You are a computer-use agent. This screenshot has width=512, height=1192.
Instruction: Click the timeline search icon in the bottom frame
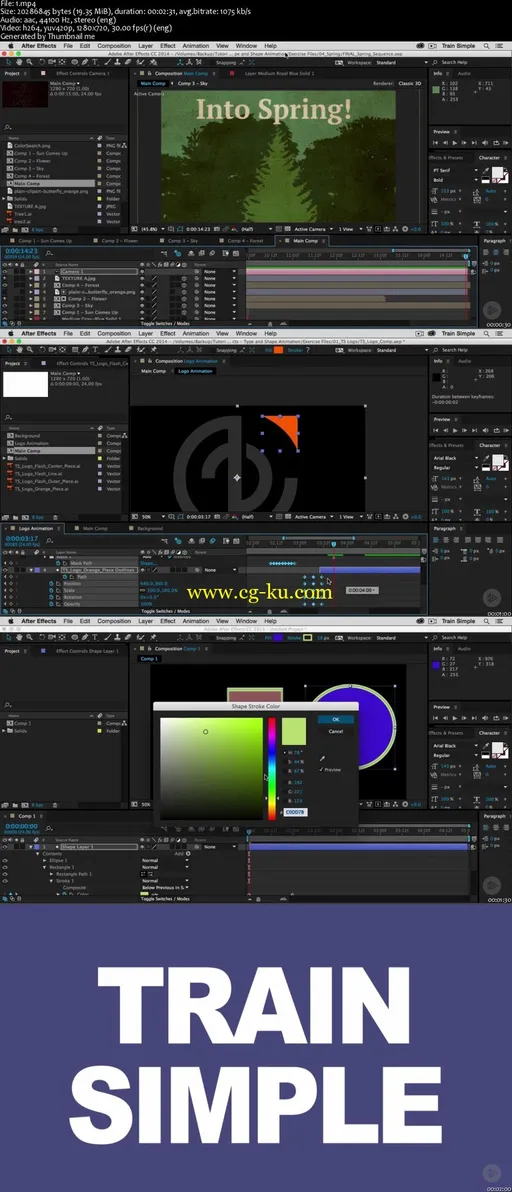49,827
